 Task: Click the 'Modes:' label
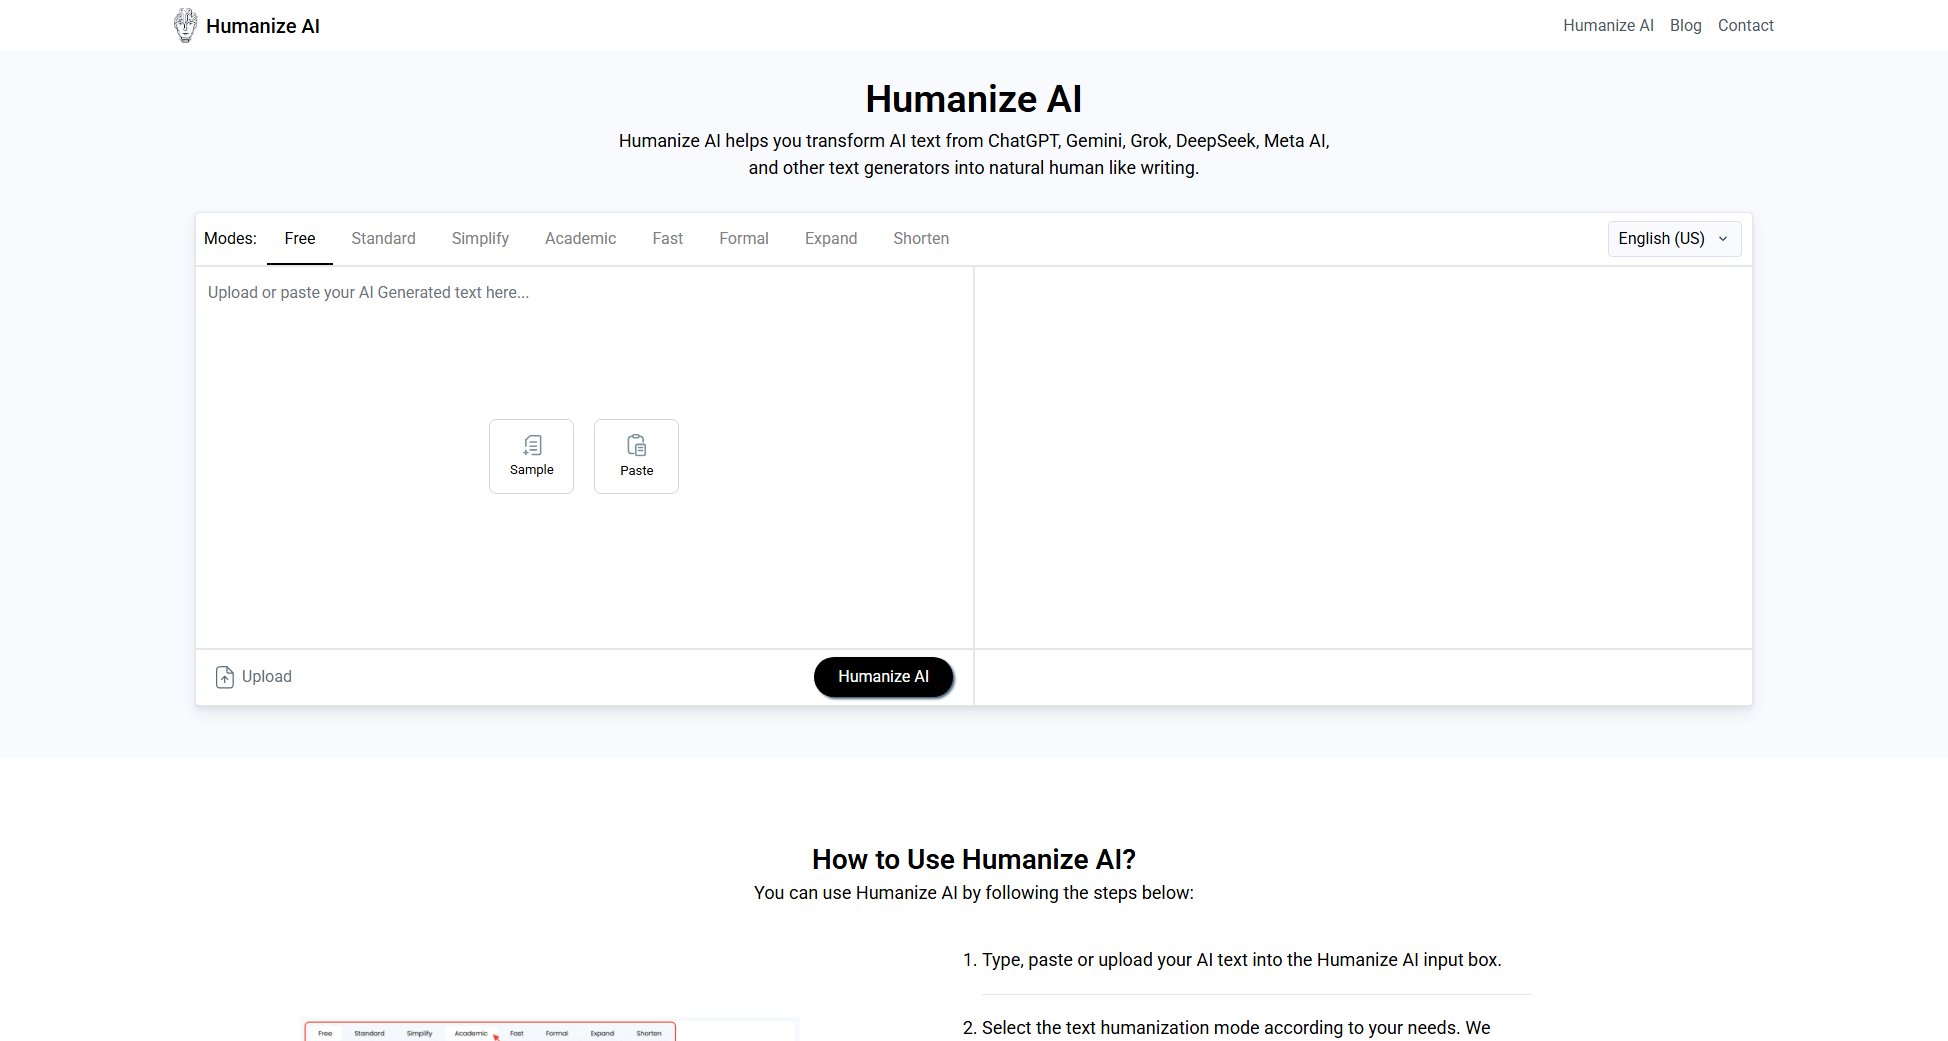pos(230,239)
